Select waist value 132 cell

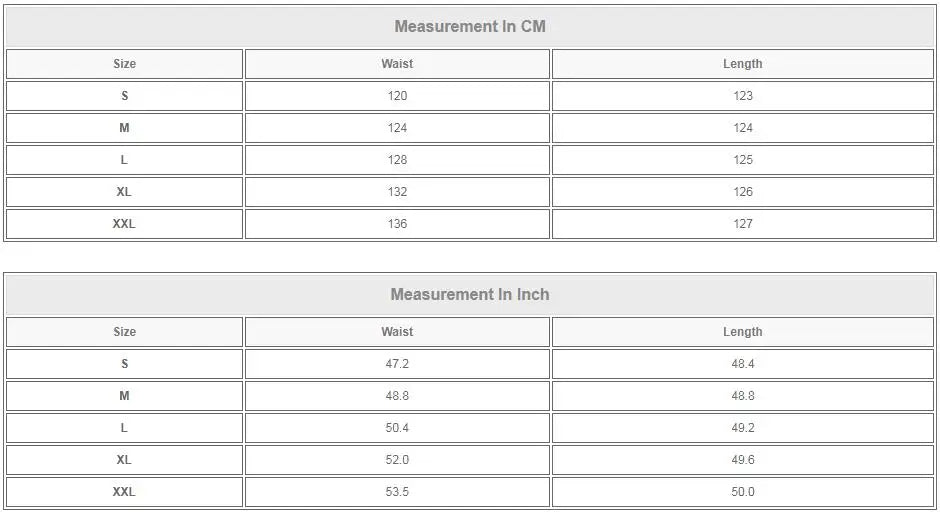tap(397, 192)
